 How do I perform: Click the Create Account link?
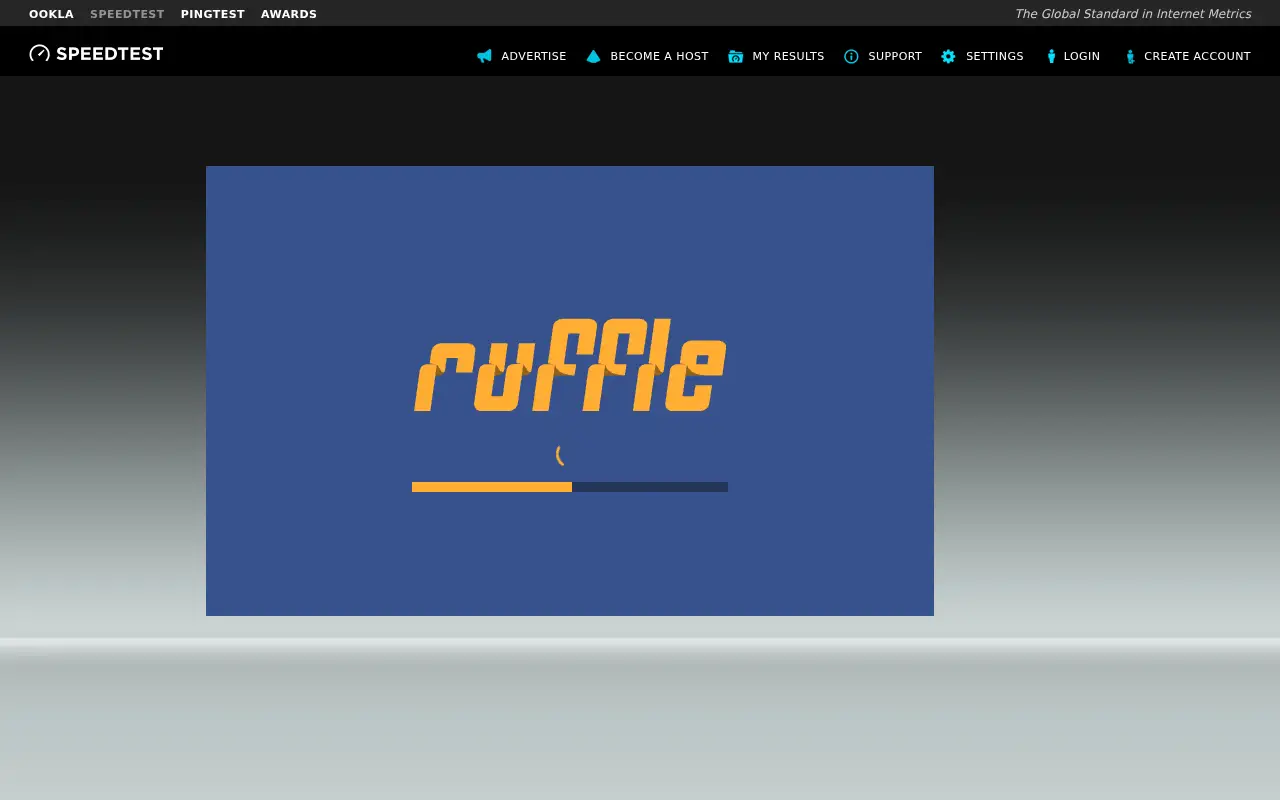click(x=1197, y=56)
